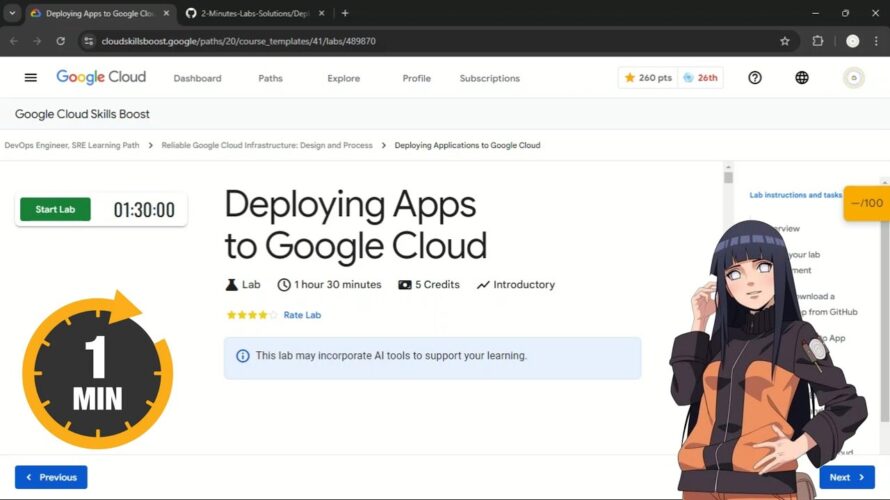Screen dimensions: 890x500
Task: Click the Google Cloud Skills Boost title
Action: (82, 114)
